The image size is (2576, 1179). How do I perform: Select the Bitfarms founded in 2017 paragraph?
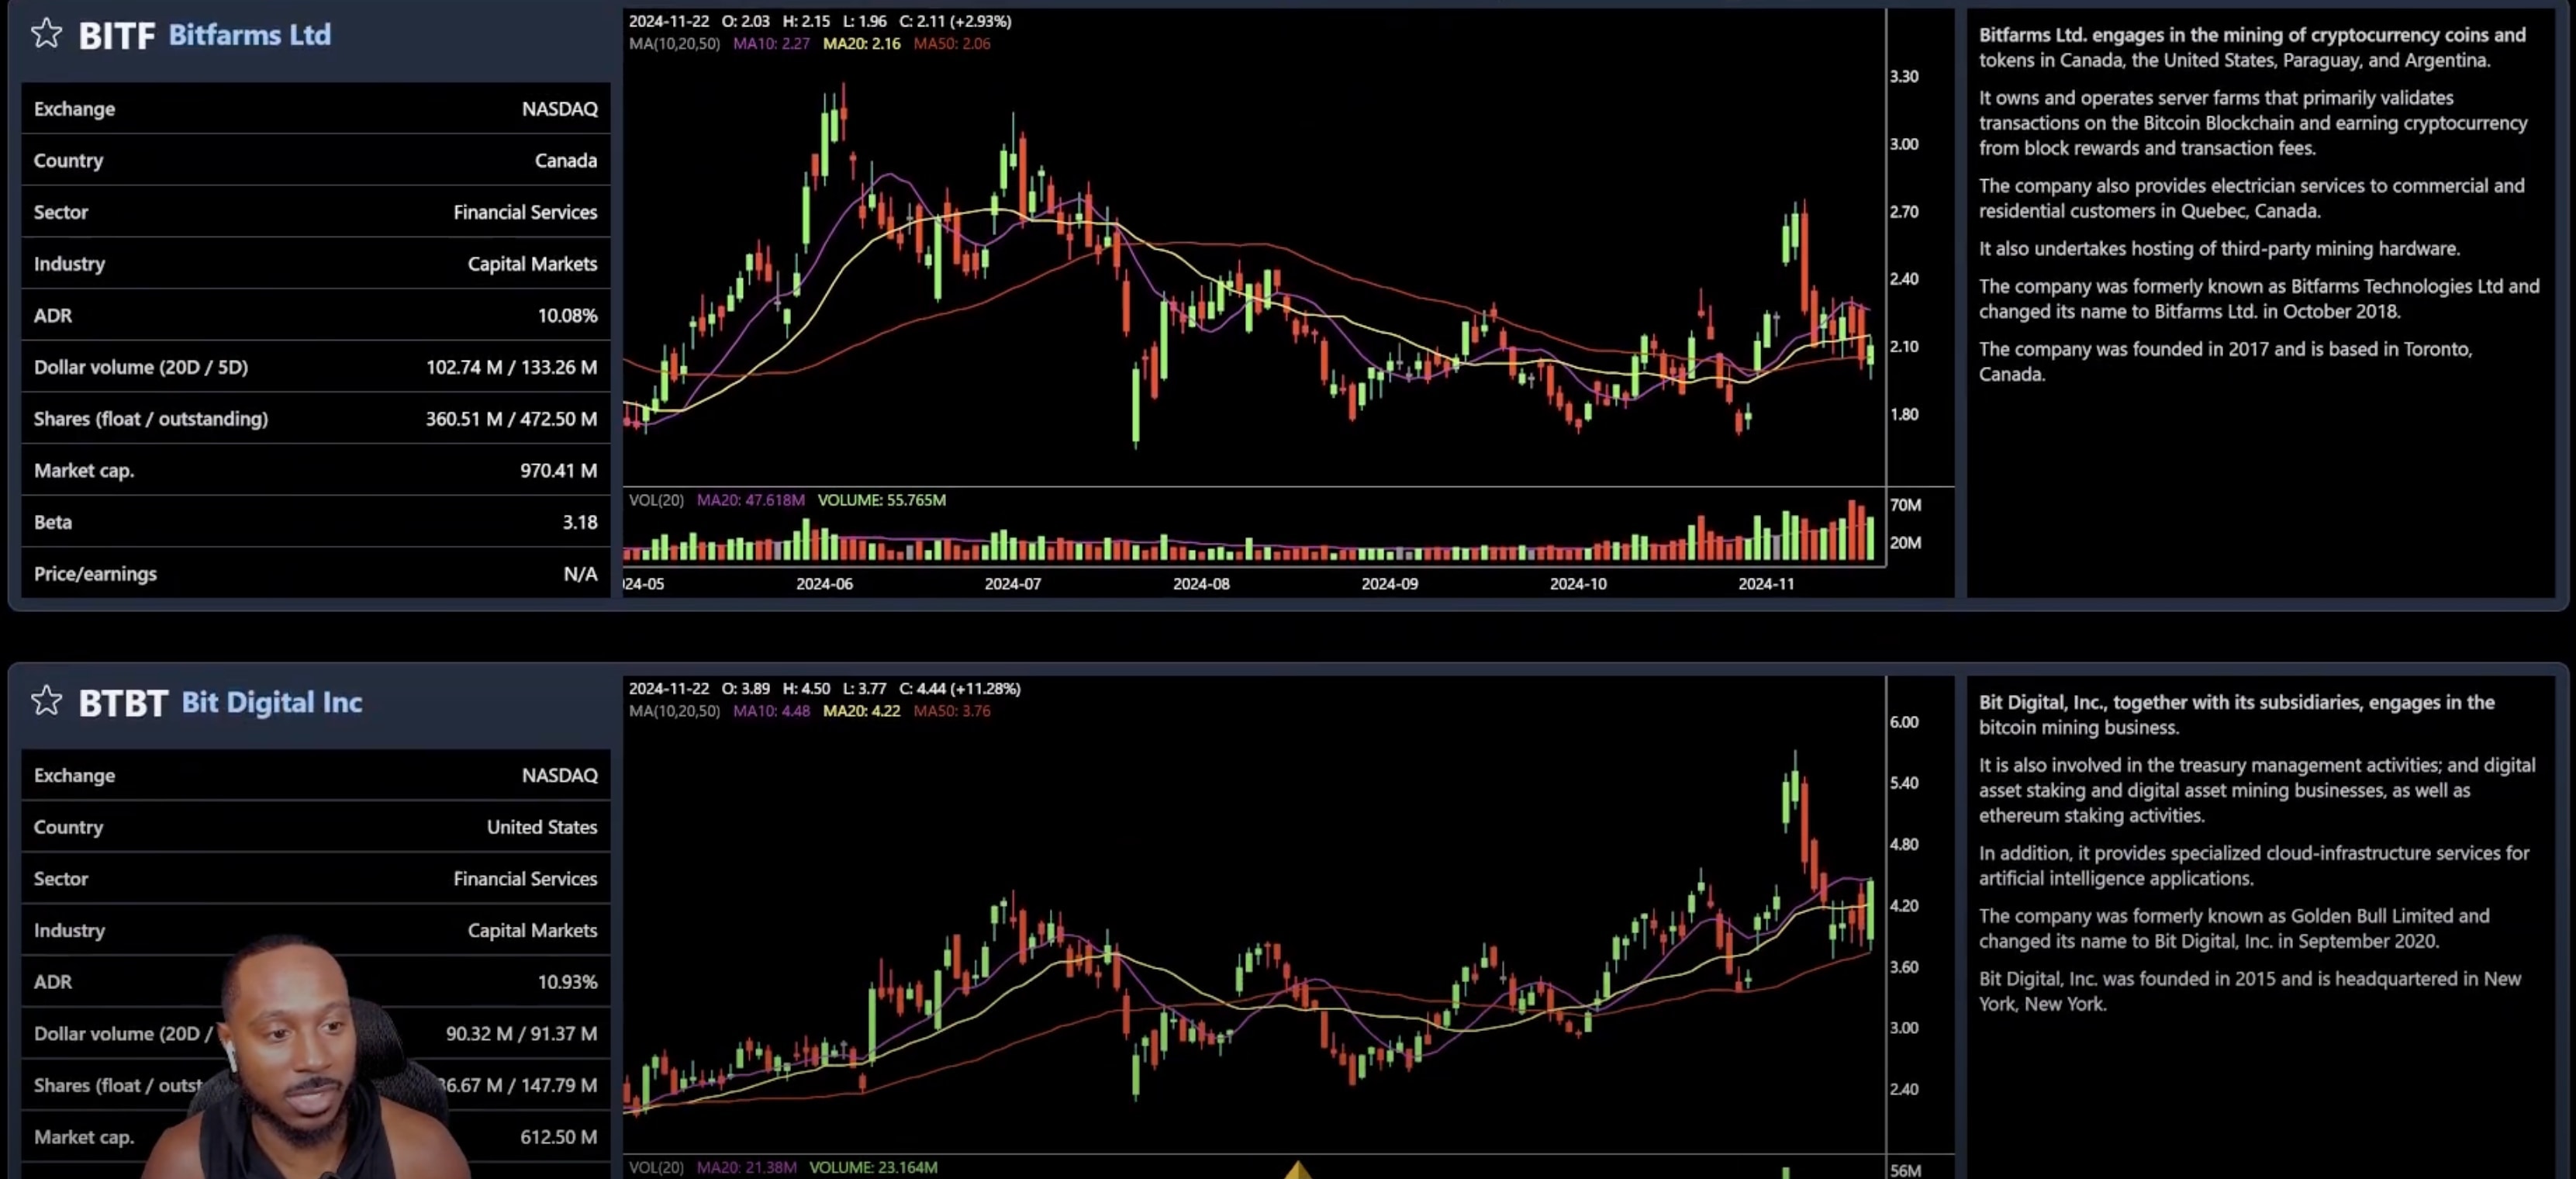point(2225,361)
